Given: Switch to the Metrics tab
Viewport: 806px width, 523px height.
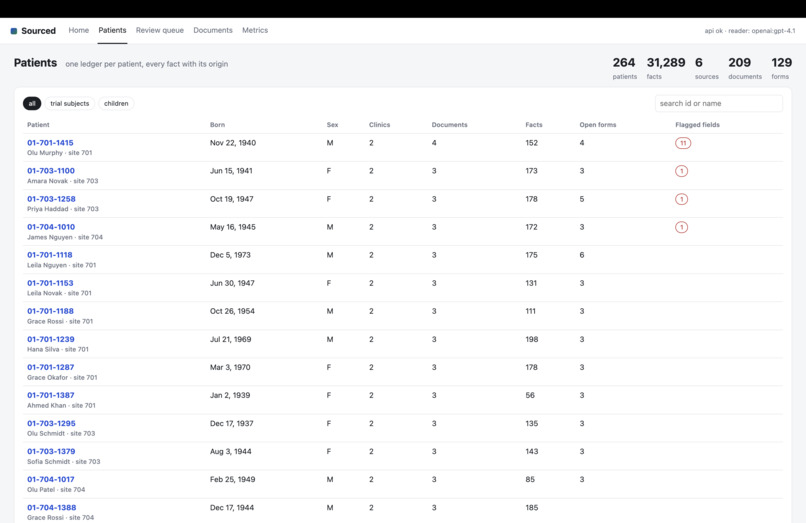Looking at the screenshot, I should pyautogui.click(x=255, y=30).
